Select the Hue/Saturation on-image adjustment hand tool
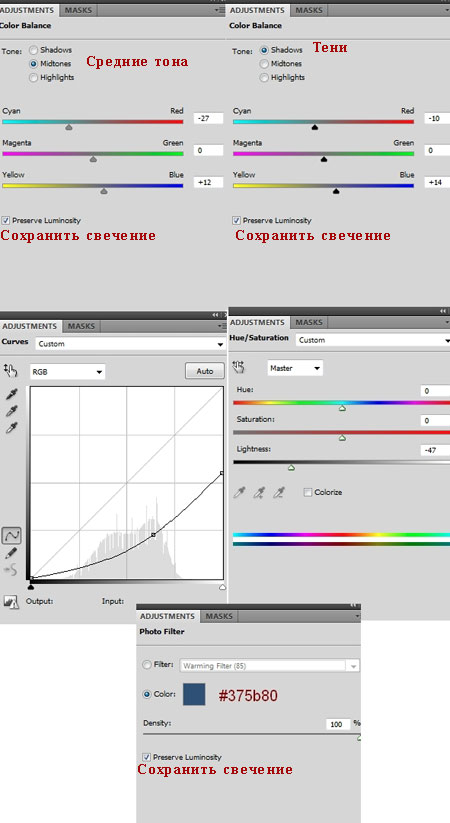This screenshot has width=450, height=823. tap(239, 366)
